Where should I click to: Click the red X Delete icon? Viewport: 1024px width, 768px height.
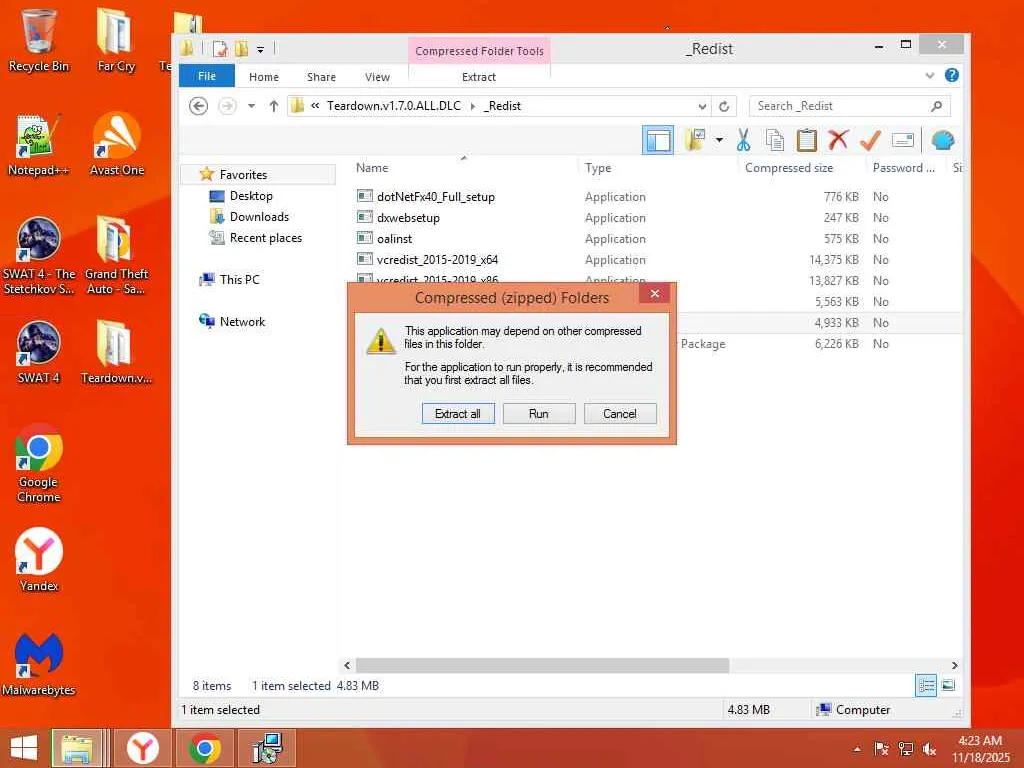tap(839, 140)
